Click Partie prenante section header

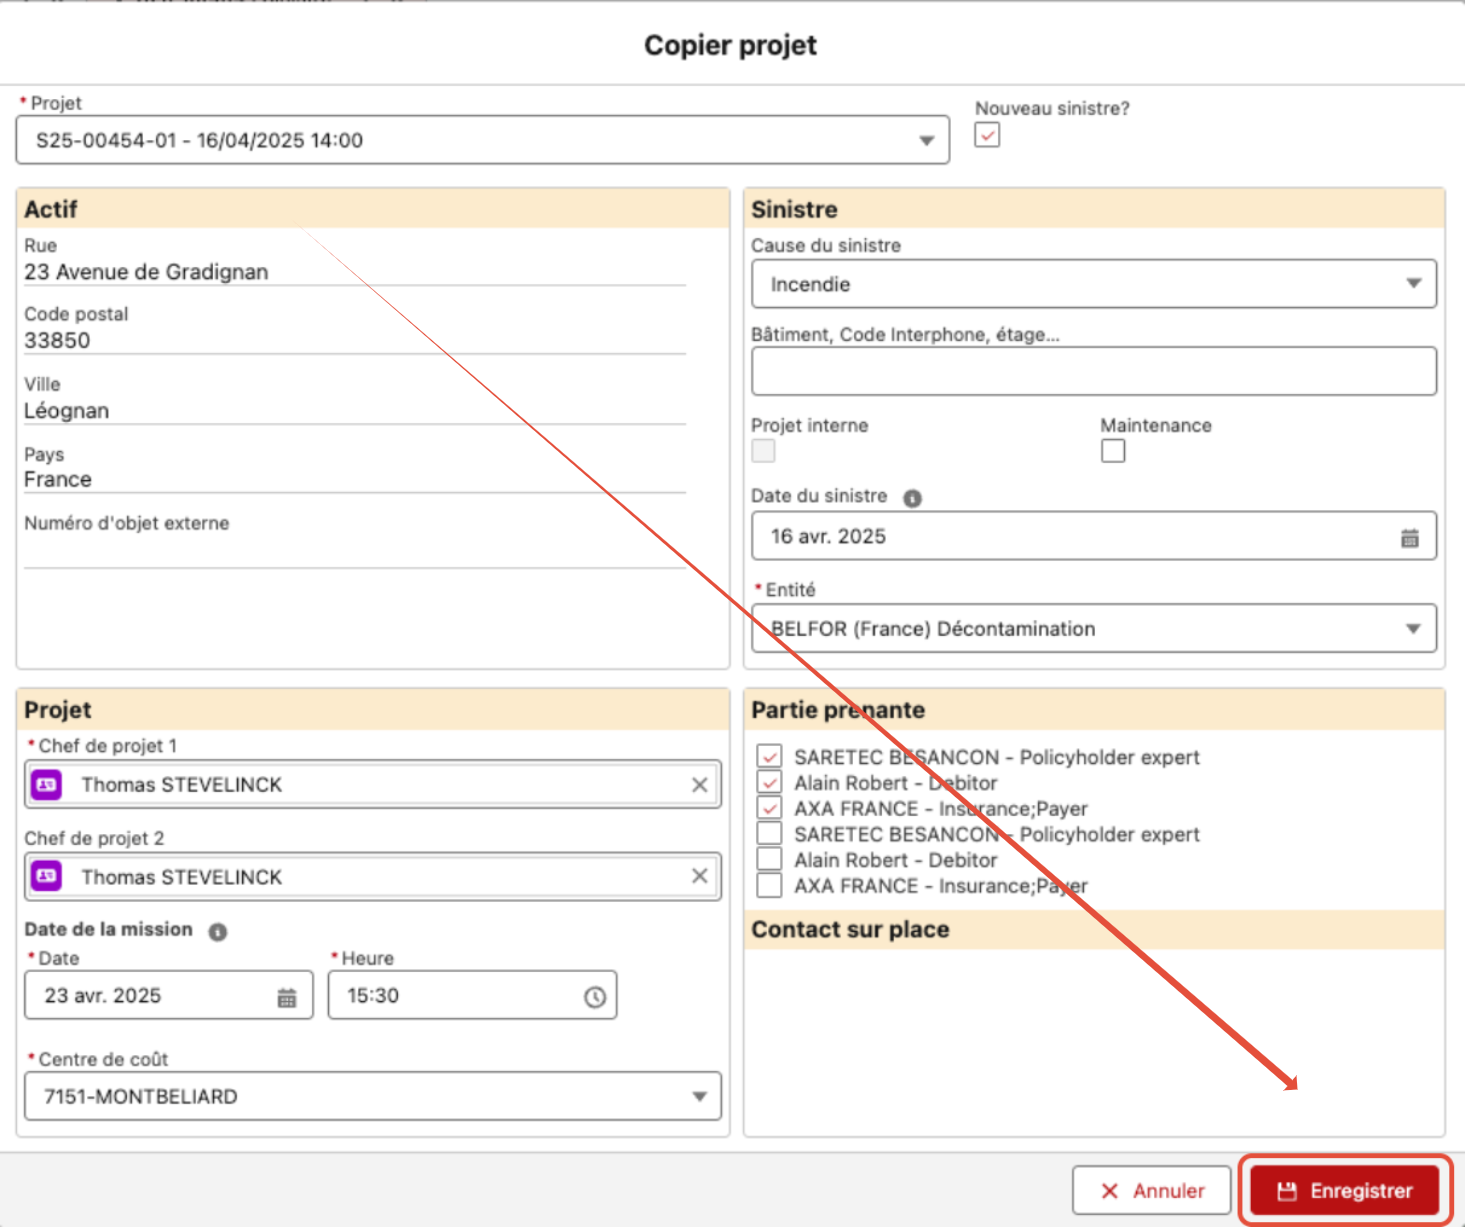pyautogui.click(x=1094, y=710)
